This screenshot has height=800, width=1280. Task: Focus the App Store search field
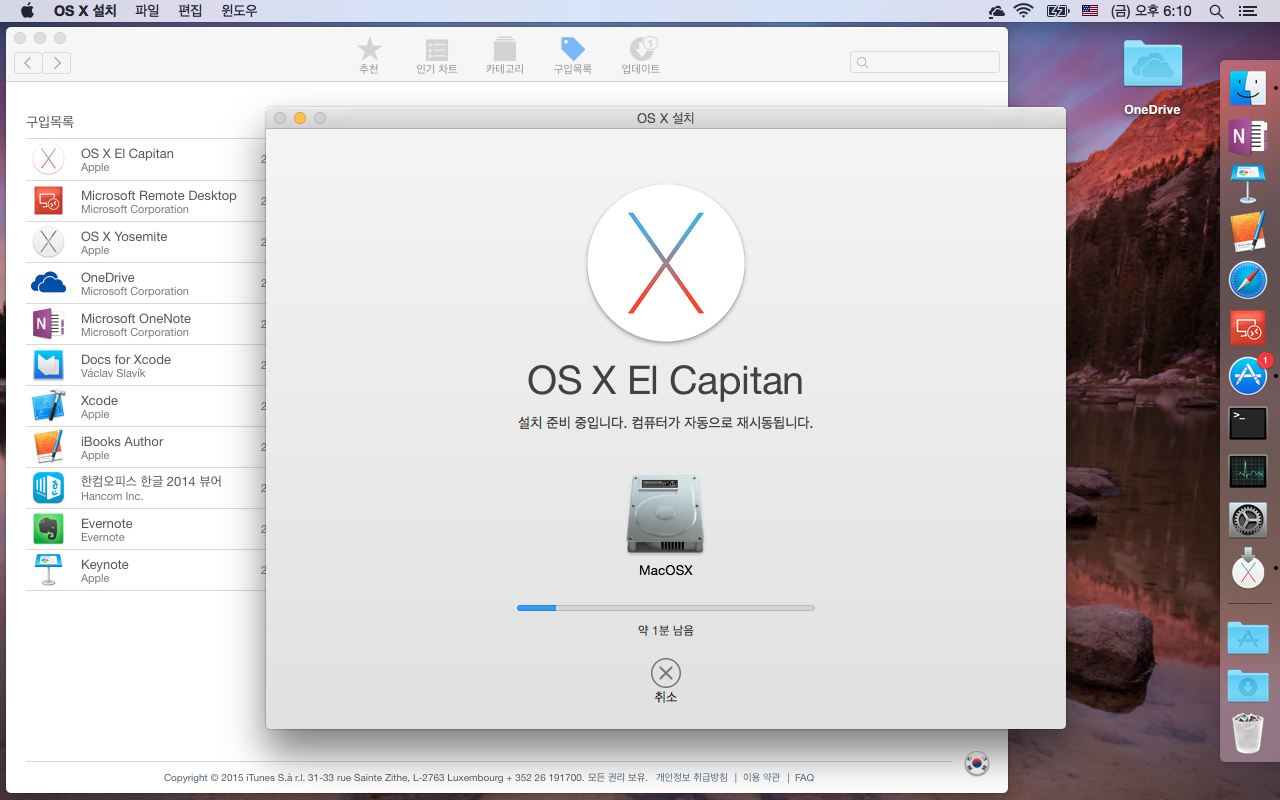925,62
